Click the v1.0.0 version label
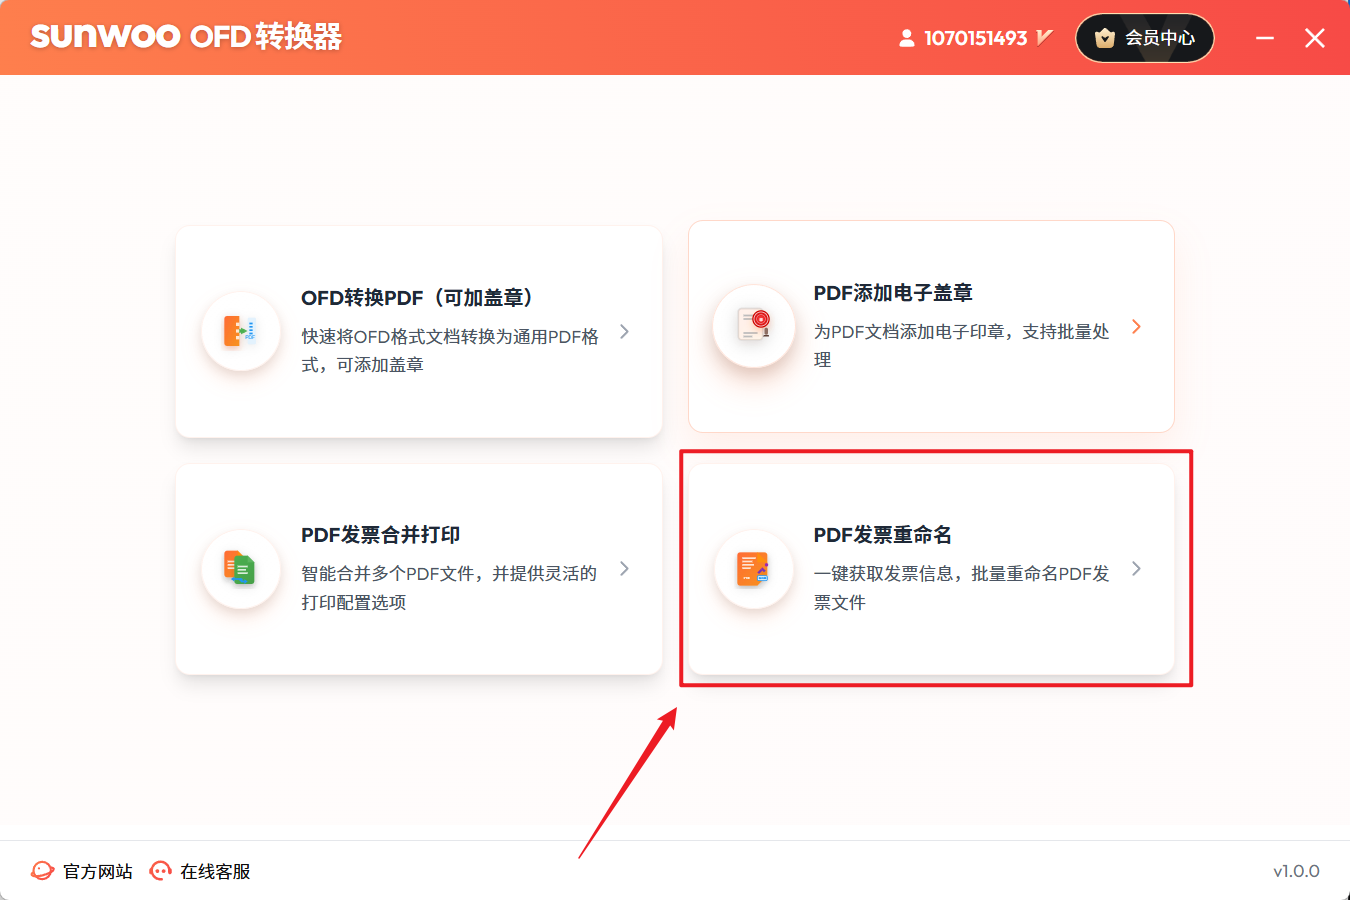Screen dimensions: 1350x900 pyautogui.click(x=1296, y=871)
